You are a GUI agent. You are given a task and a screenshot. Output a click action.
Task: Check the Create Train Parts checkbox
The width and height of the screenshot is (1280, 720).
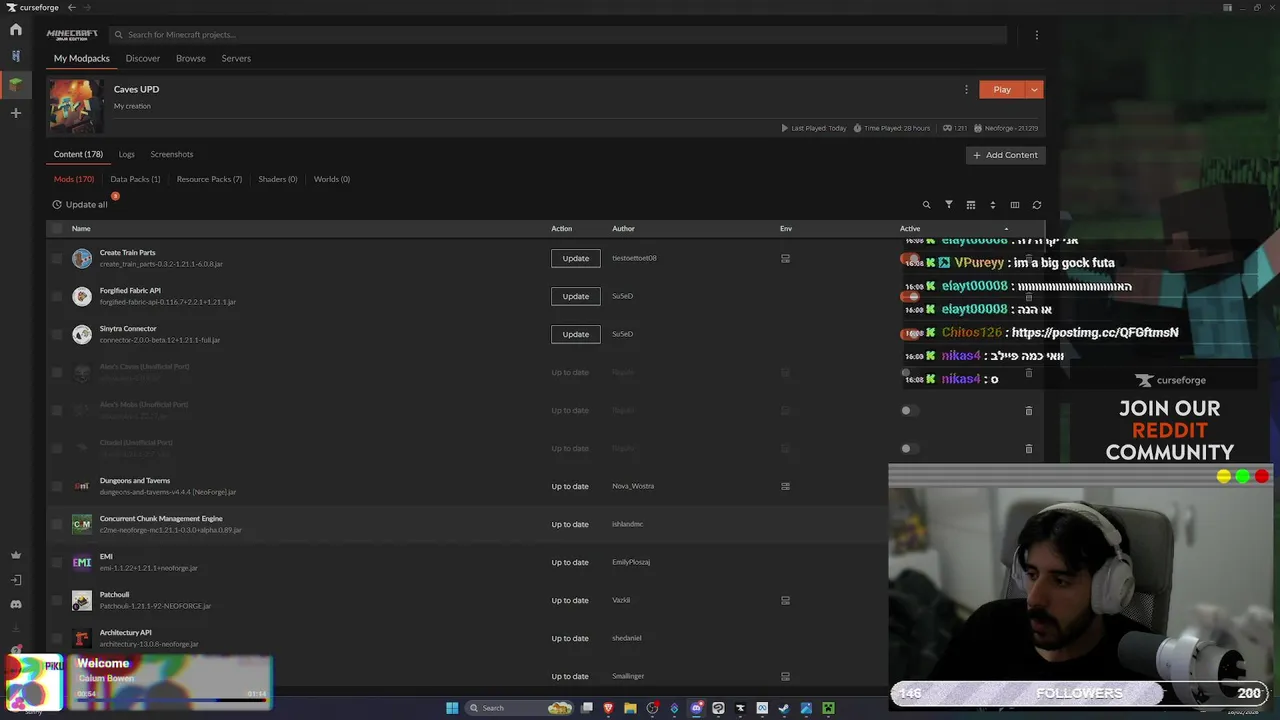click(x=57, y=258)
